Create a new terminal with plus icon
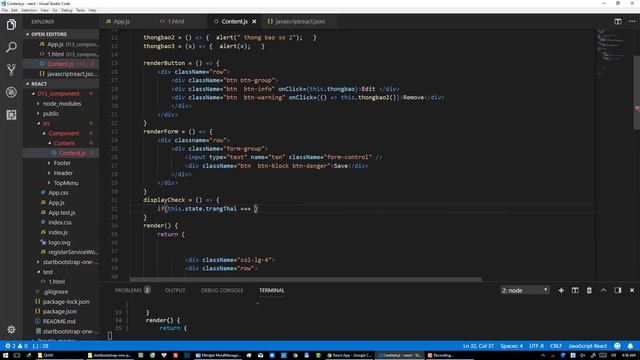This screenshot has height=360, width=640. coord(561,290)
